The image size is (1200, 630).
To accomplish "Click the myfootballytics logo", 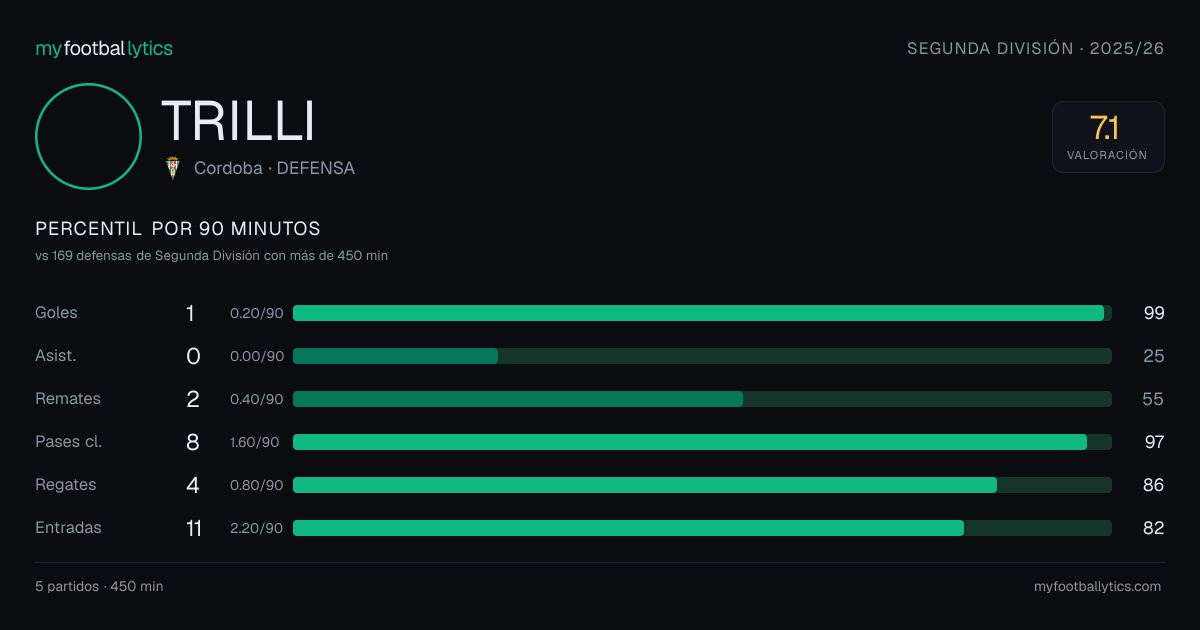I will pos(104,48).
